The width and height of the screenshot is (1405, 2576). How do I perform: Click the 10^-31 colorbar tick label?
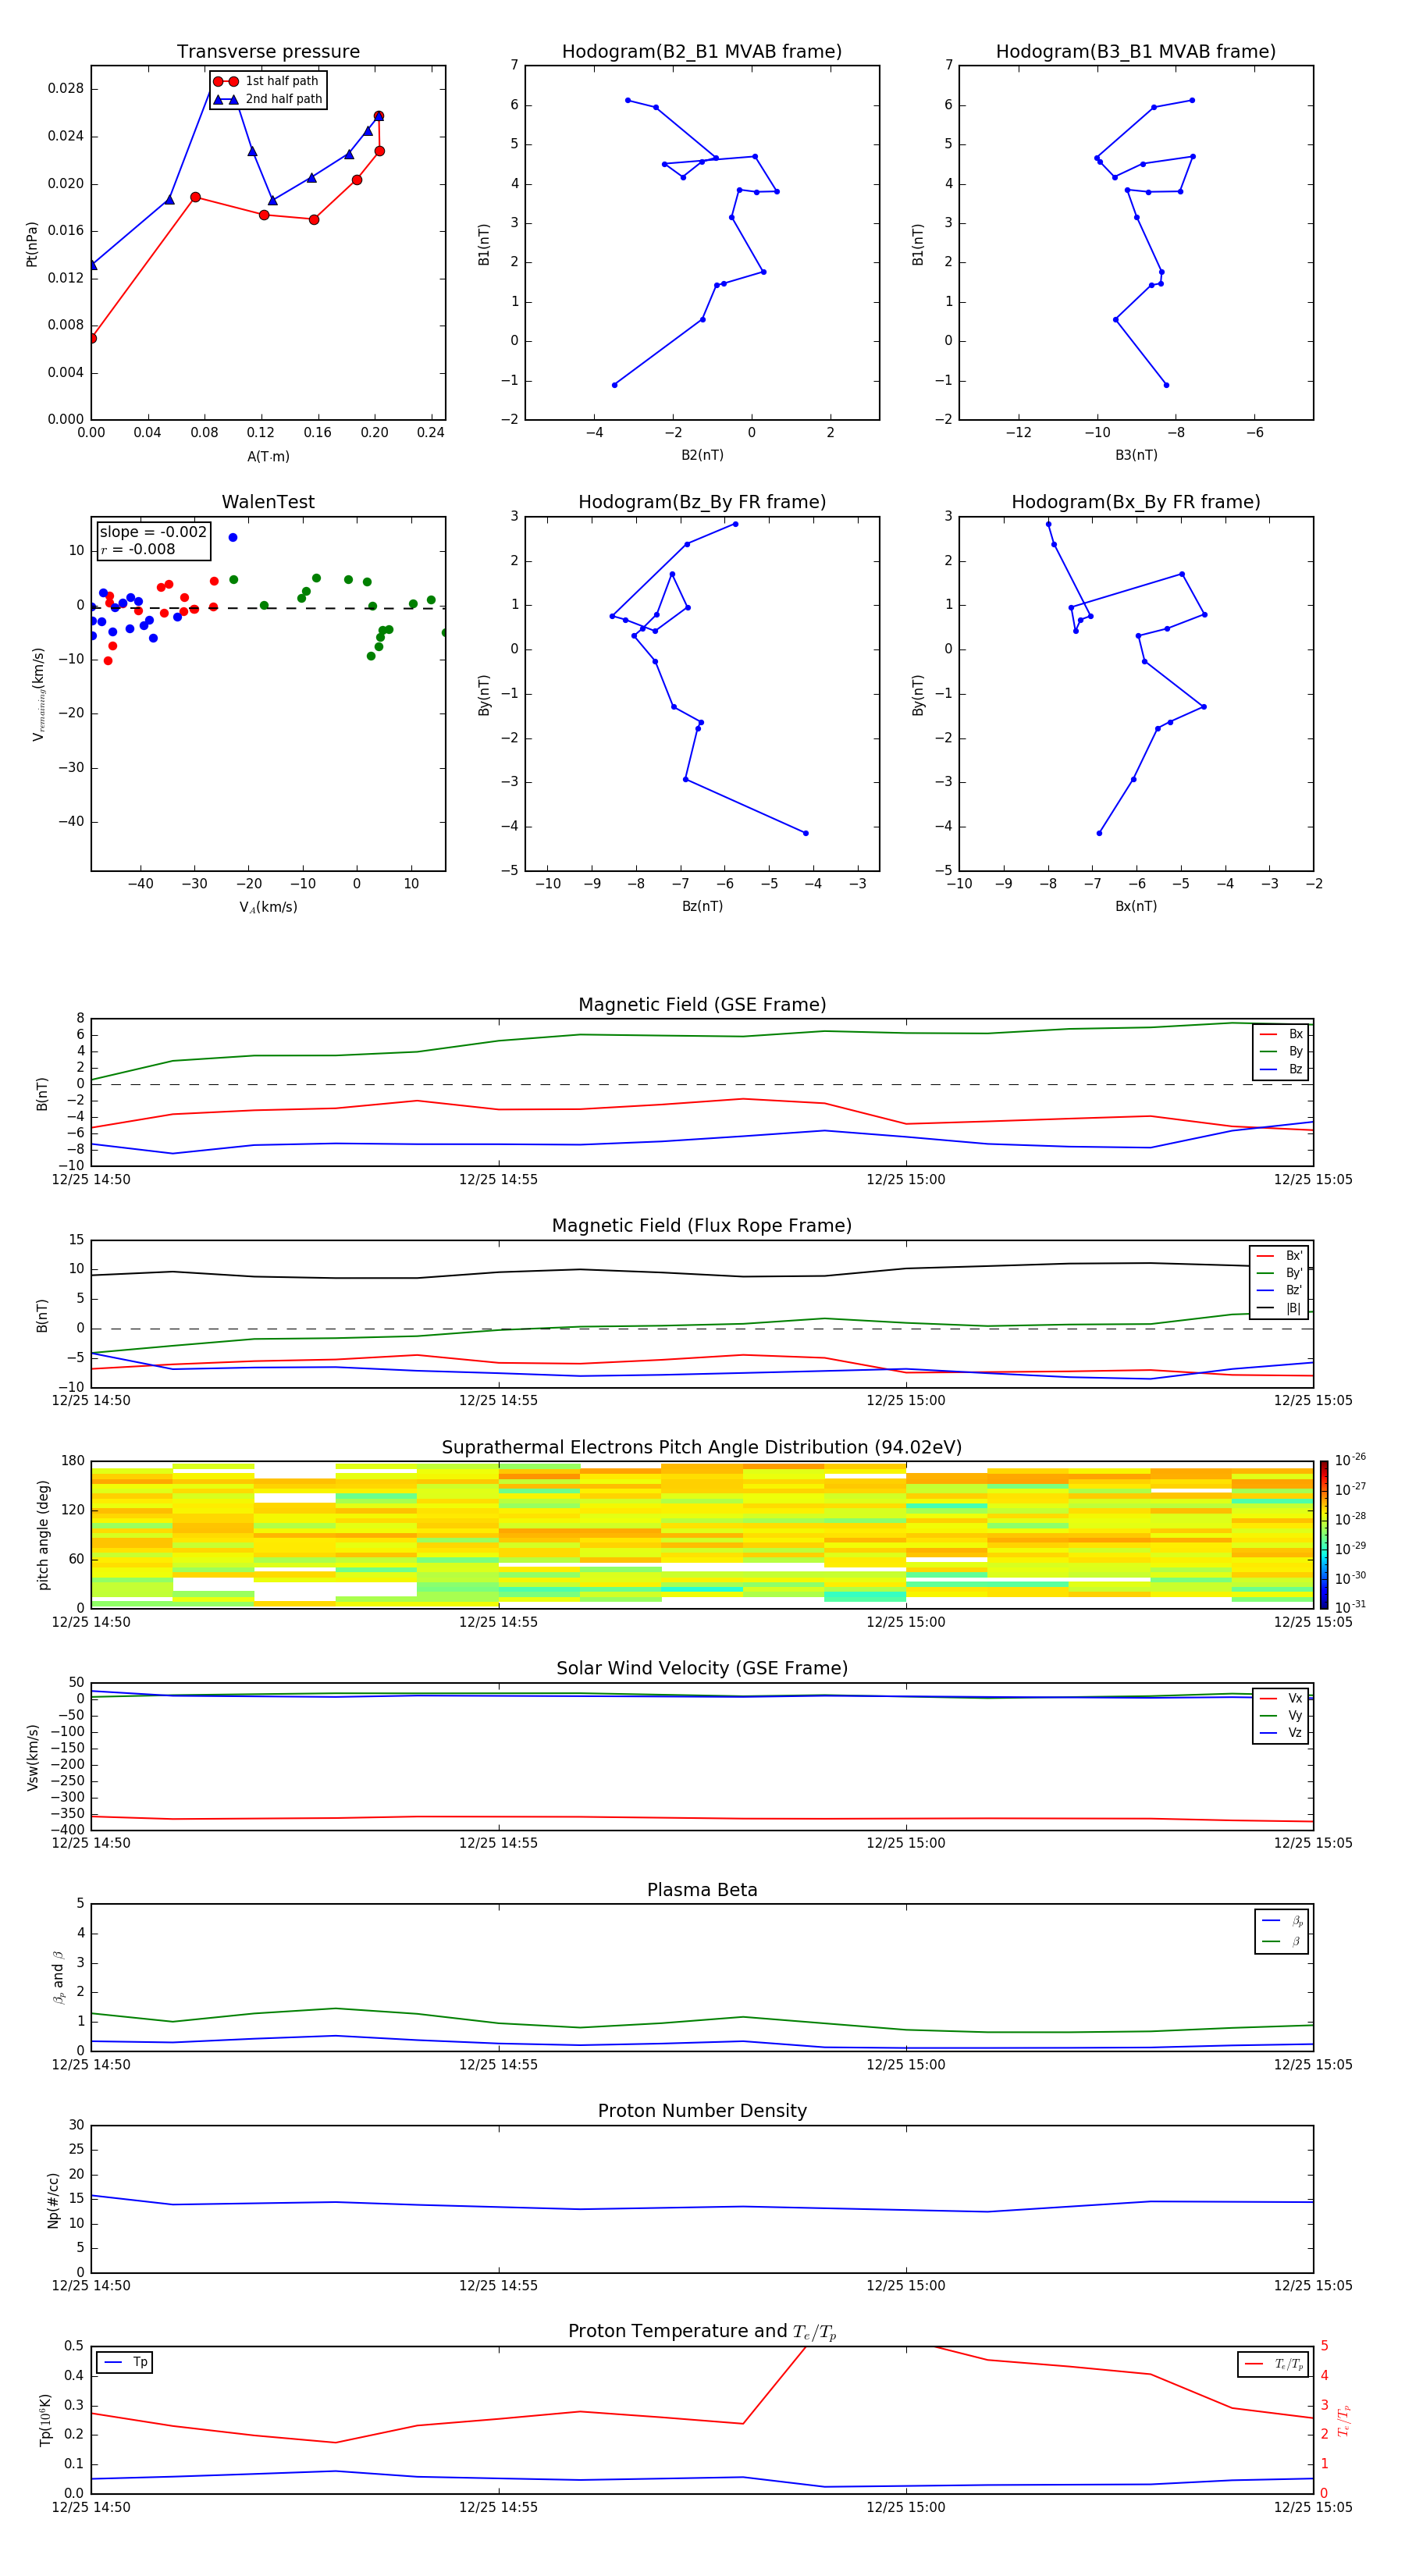1350,1607
